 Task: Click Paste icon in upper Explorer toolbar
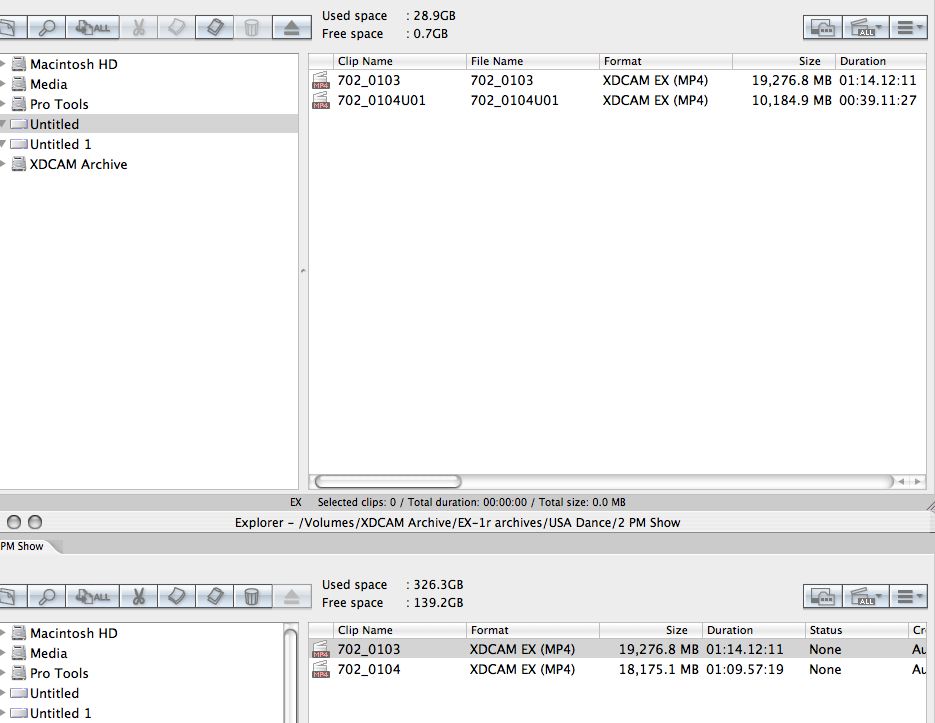215,27
